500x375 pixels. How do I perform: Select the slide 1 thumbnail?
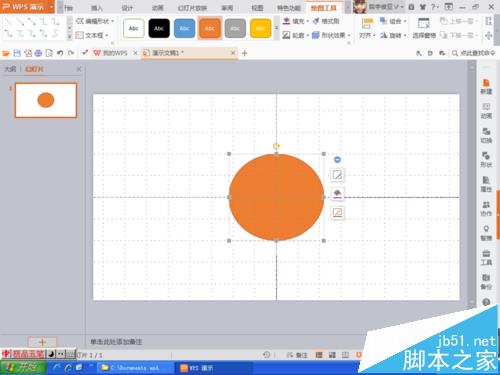coord(46,100)
